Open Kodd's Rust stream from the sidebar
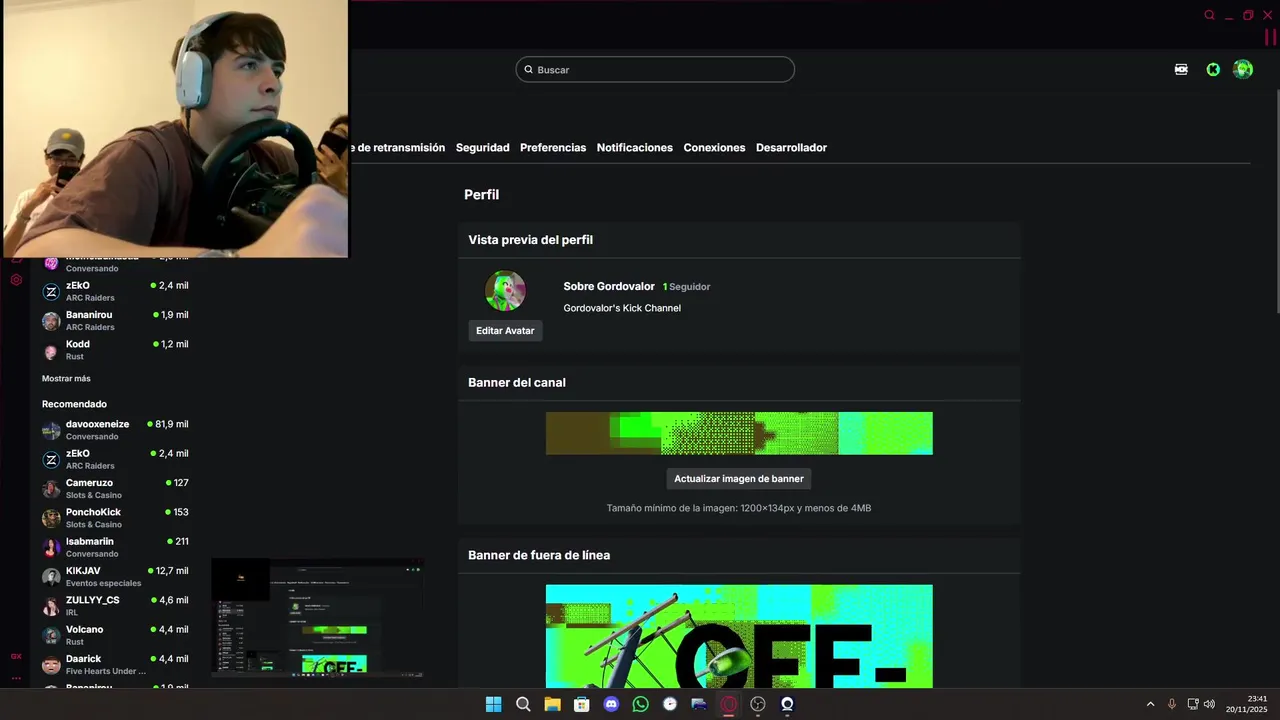 click(115, 350)
